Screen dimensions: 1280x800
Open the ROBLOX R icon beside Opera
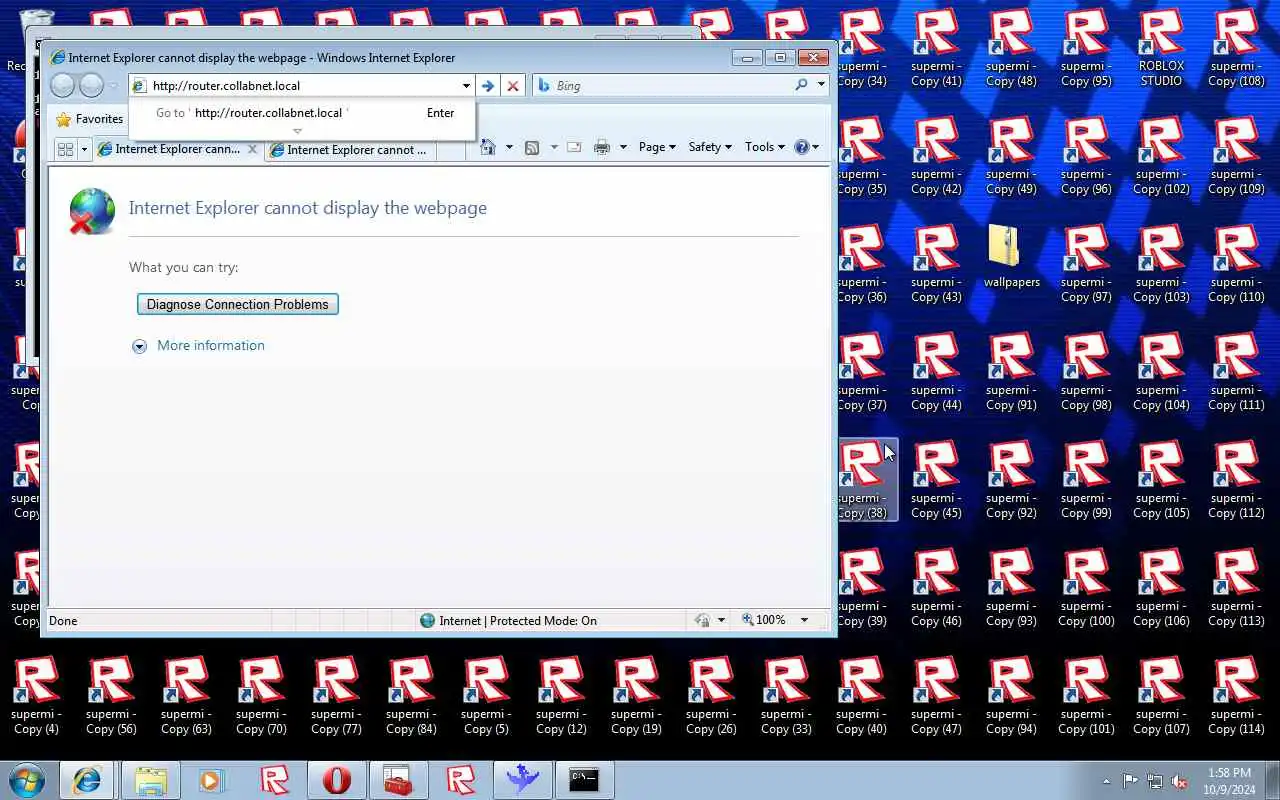[275, 780]
